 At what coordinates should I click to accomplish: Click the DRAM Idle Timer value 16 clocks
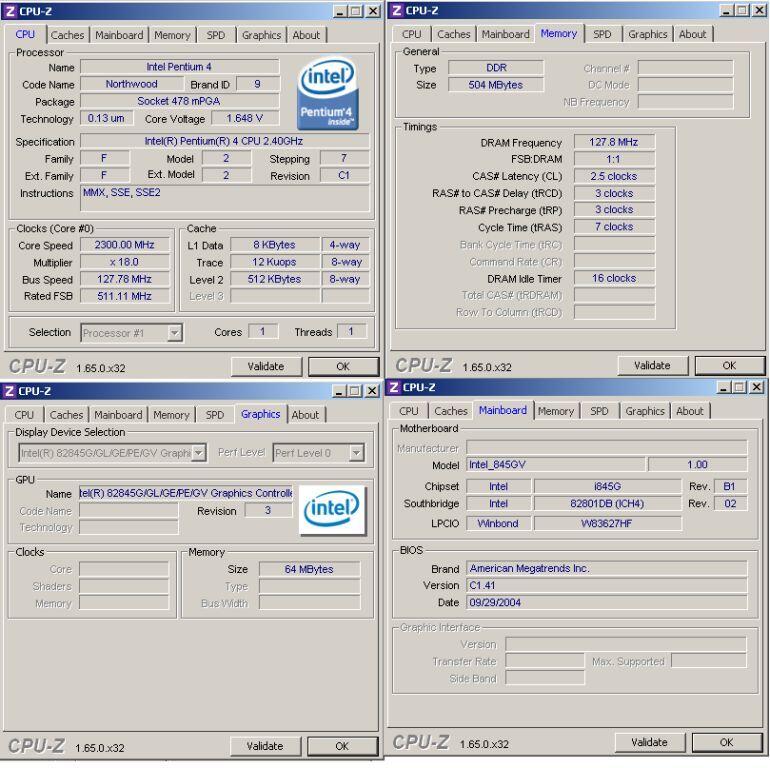pos(614,278)
